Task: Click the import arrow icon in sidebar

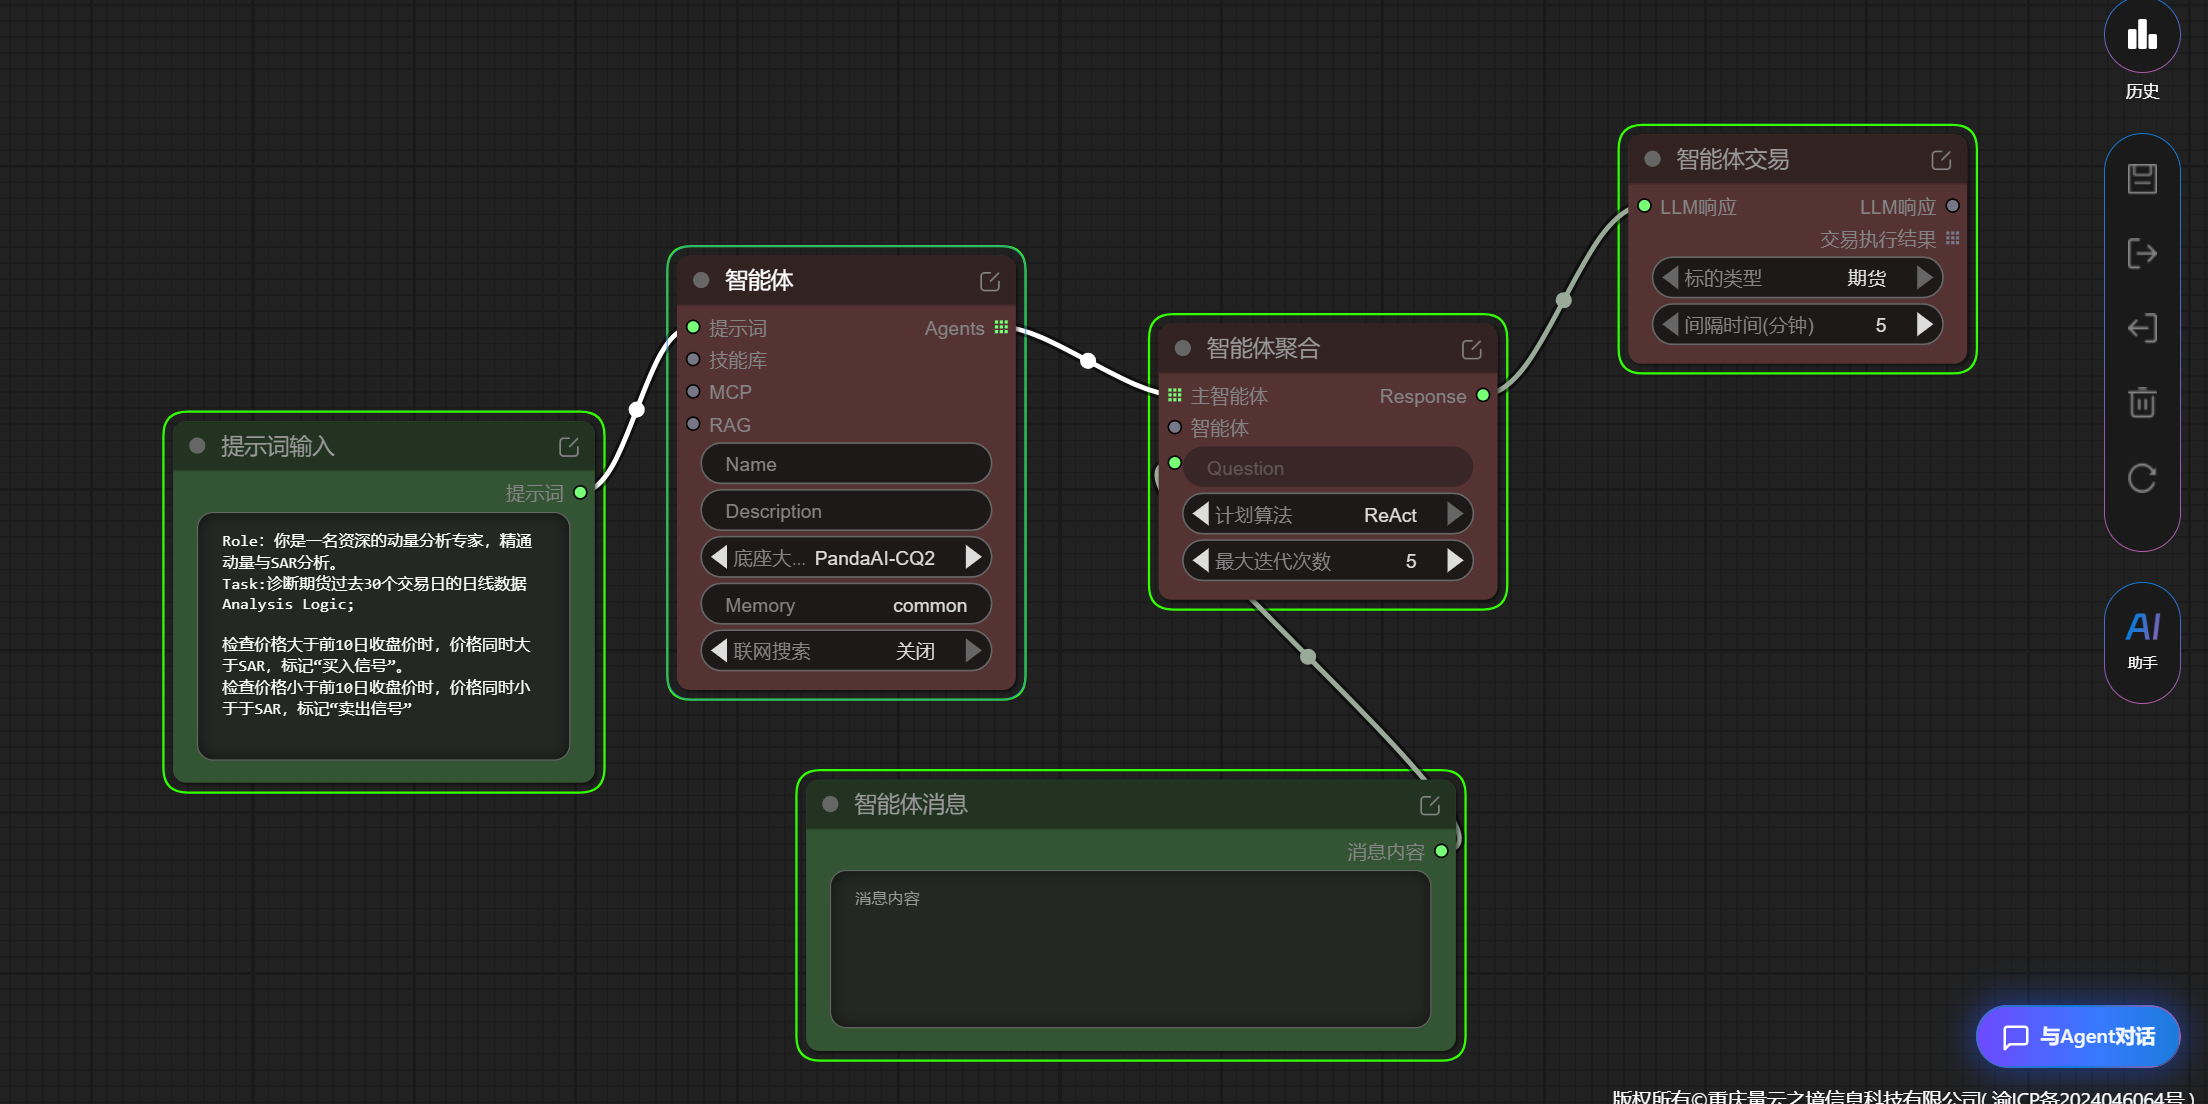Action: [x=2141, y=328]
